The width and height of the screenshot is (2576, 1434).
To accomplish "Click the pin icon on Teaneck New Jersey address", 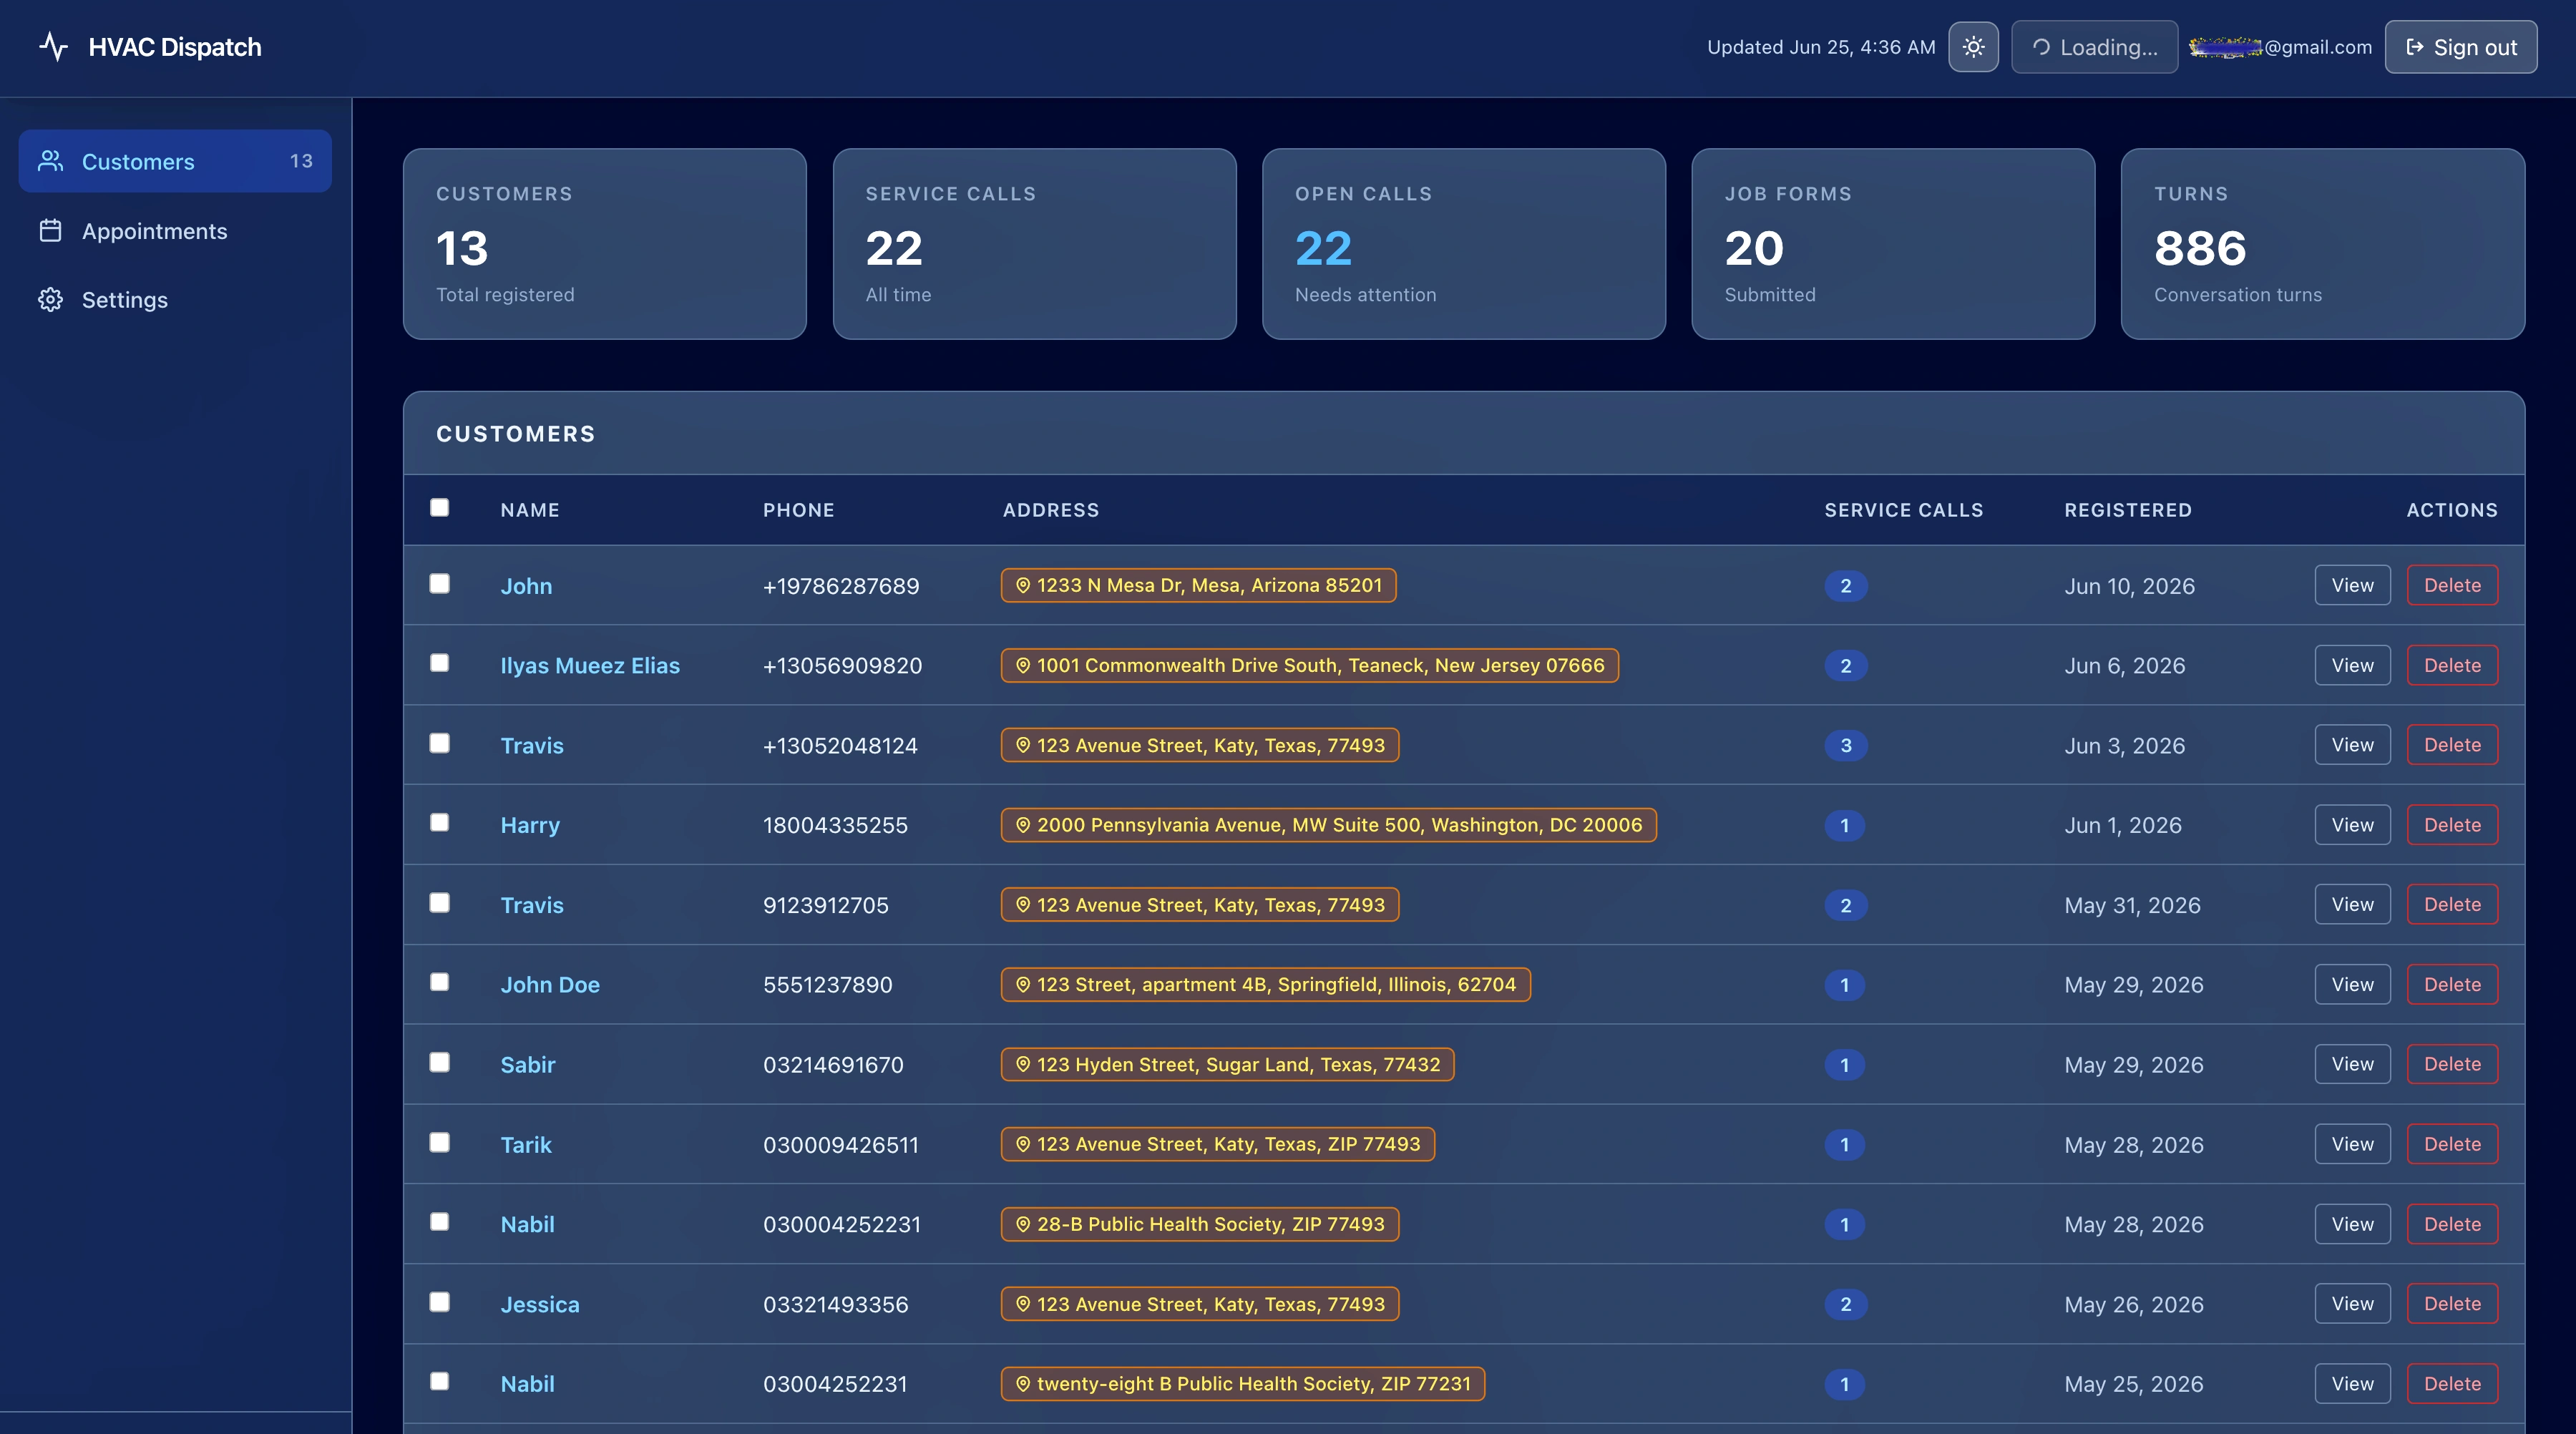I will click(x=1023, y=666).
